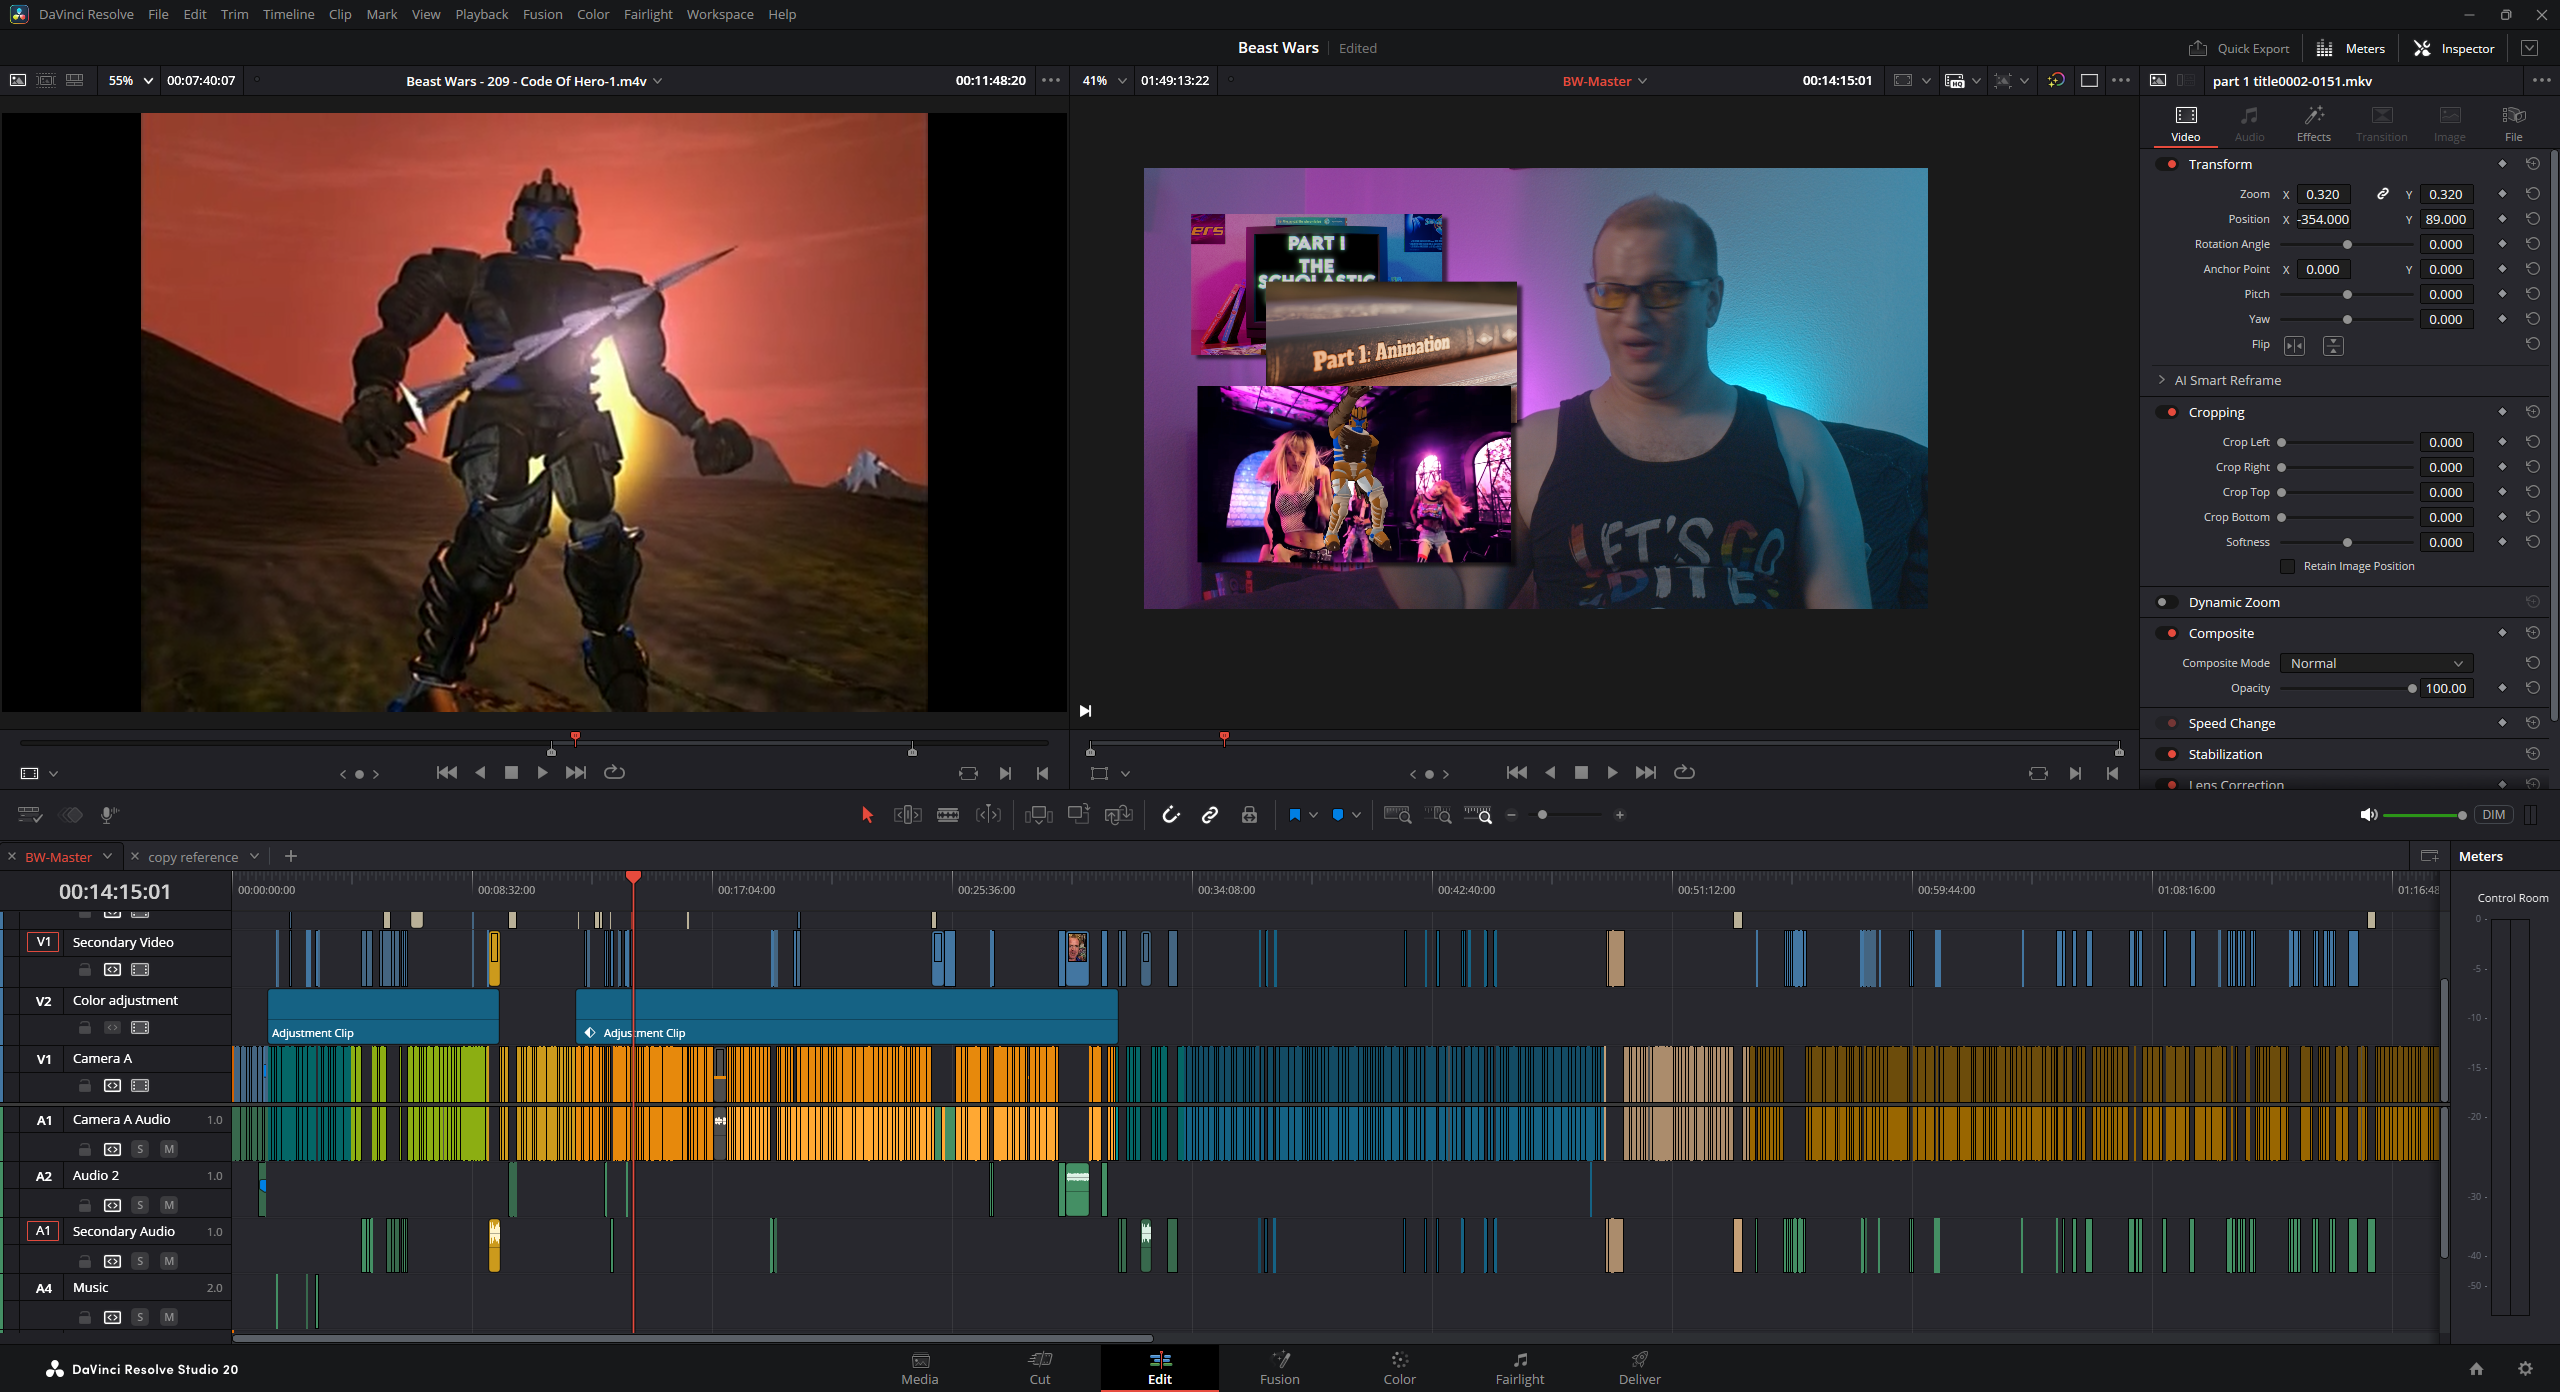Open the blue flag color dropdown arrow
The image size is (2560, 1392).
tap(1313, 815)
